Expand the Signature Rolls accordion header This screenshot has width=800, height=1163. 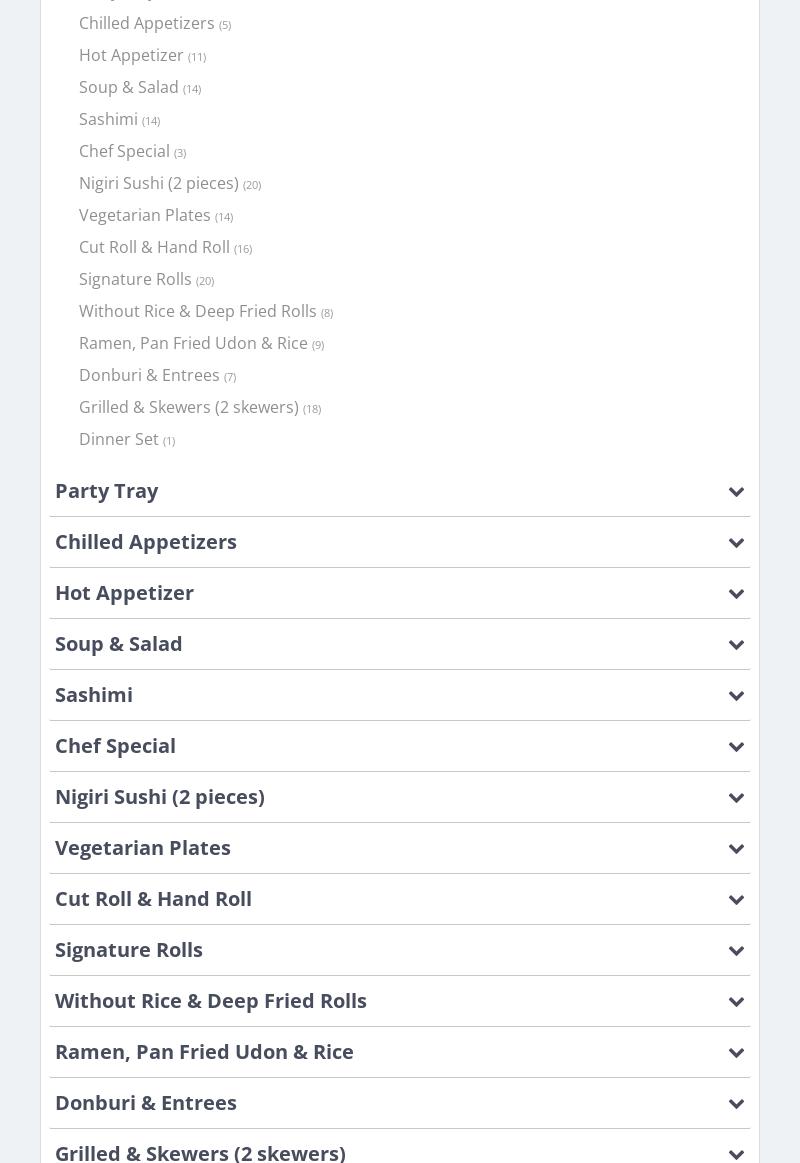coord(129,950)
